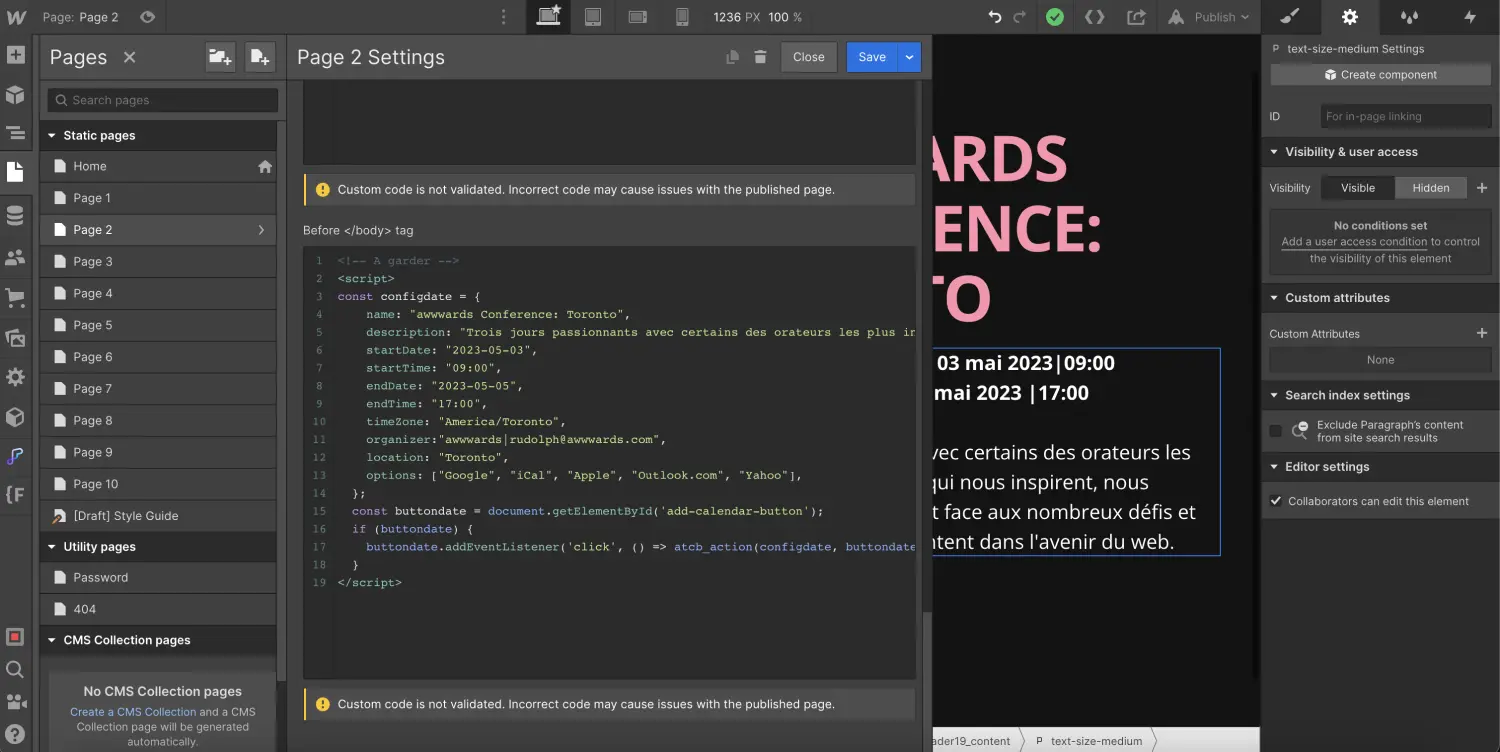
Task: Collapse the Search index settings section
Action: pyautogui.click(x=1274, y=395)
